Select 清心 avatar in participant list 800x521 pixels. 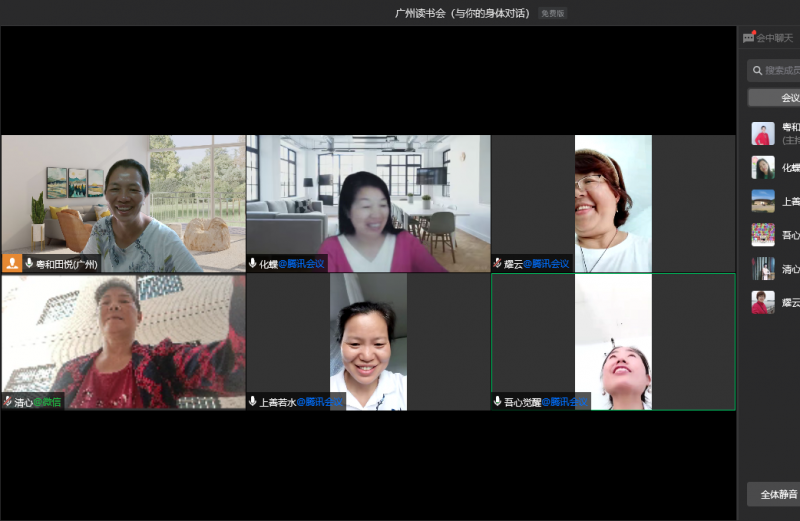763,268
